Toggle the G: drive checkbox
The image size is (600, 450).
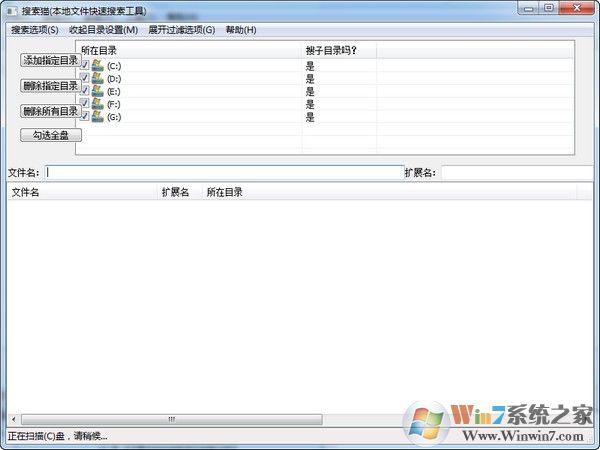click(85, 117)
